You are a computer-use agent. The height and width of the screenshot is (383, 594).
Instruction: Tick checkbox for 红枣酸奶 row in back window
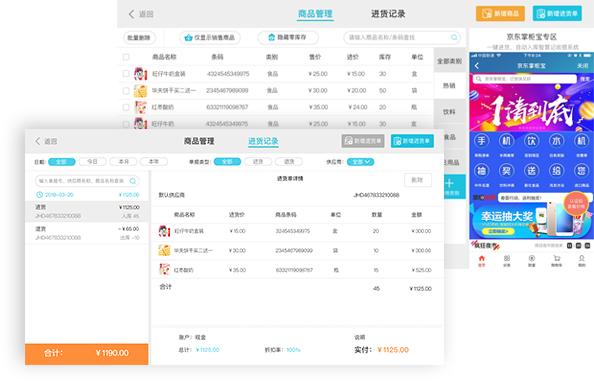point(126,107)
